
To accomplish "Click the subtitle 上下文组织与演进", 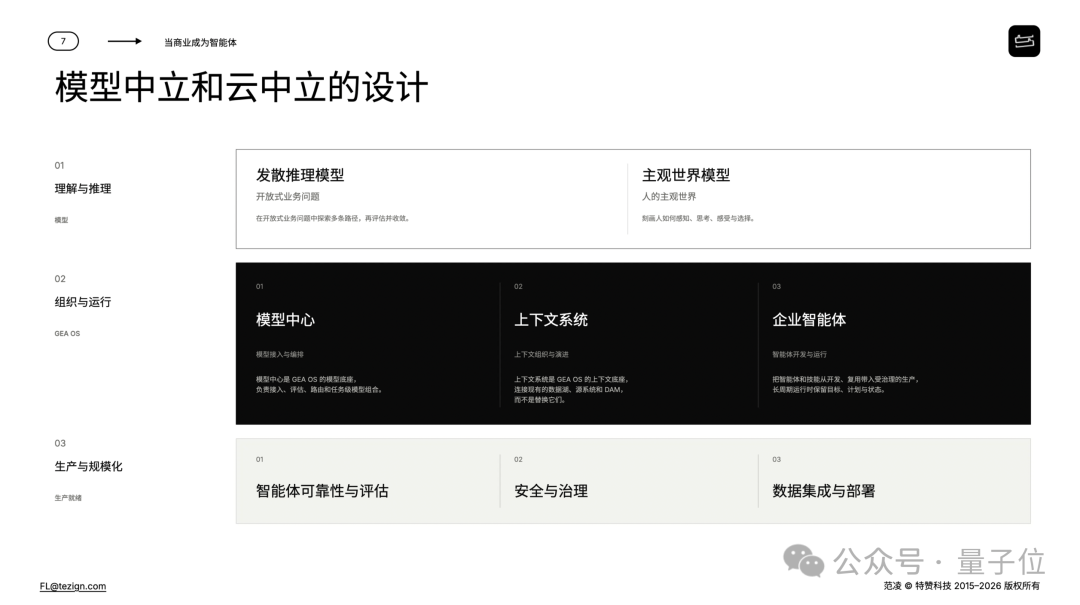I will coord(541,355).
